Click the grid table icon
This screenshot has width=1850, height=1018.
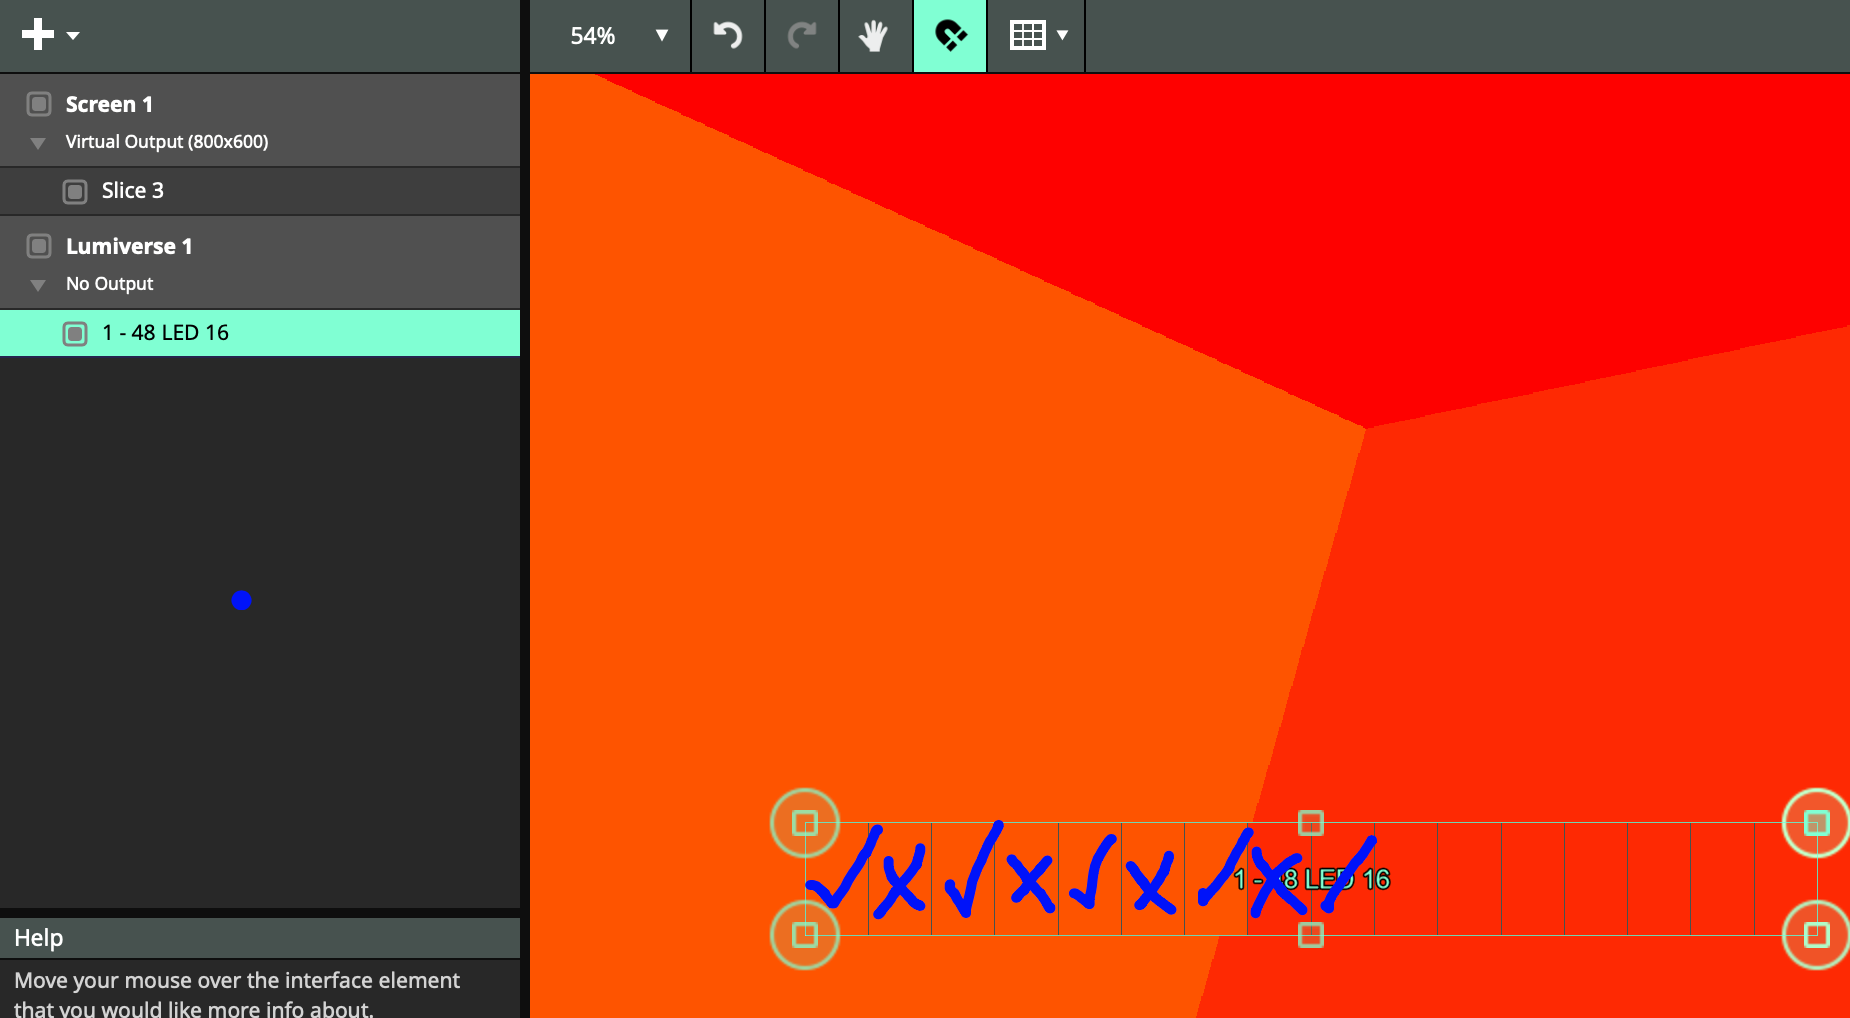(x=1027, y=36)
